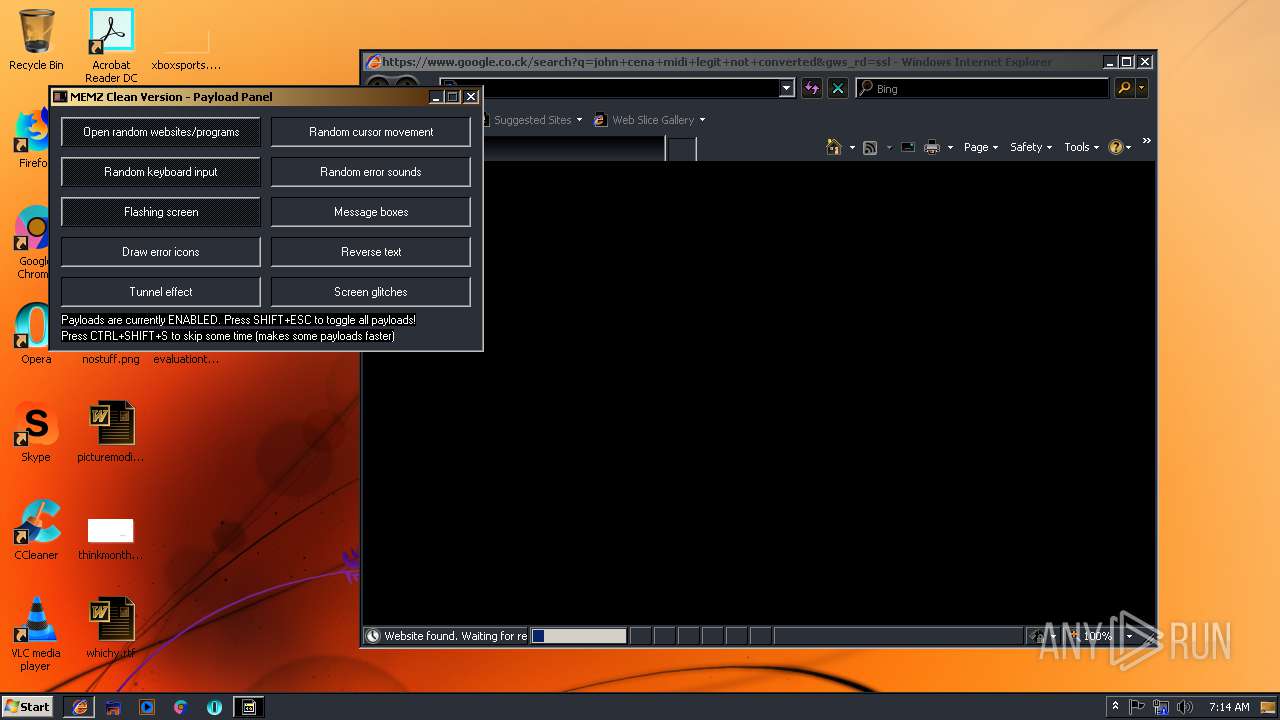Toggle the Random error sounds payload

pos(371,172)
